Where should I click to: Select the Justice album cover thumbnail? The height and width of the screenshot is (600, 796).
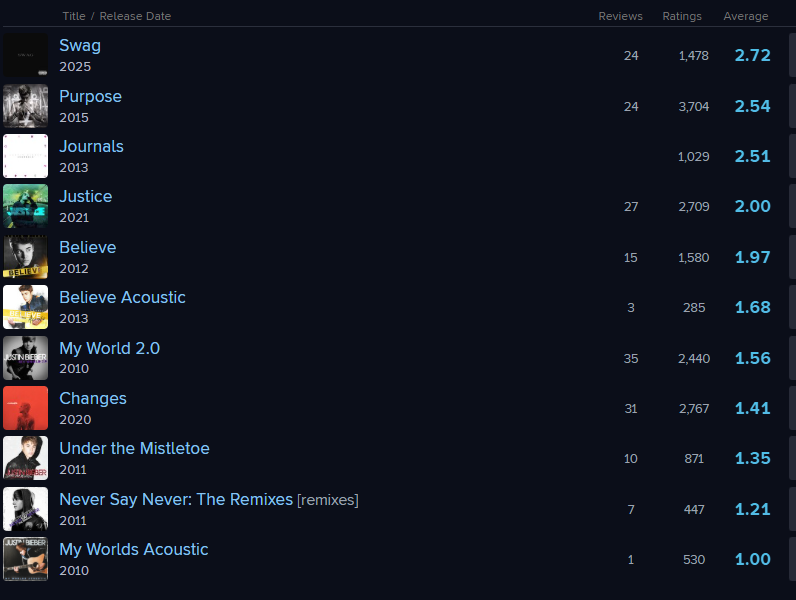coord(25,206)
